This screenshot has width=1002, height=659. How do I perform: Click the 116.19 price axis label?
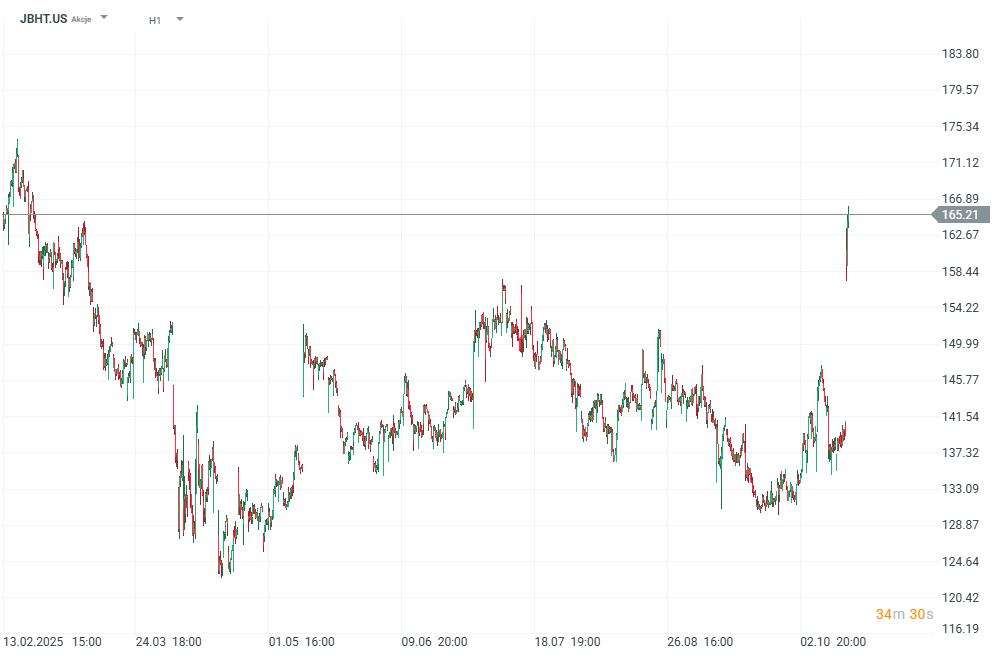pyautogui.click(x=959, y=629)
